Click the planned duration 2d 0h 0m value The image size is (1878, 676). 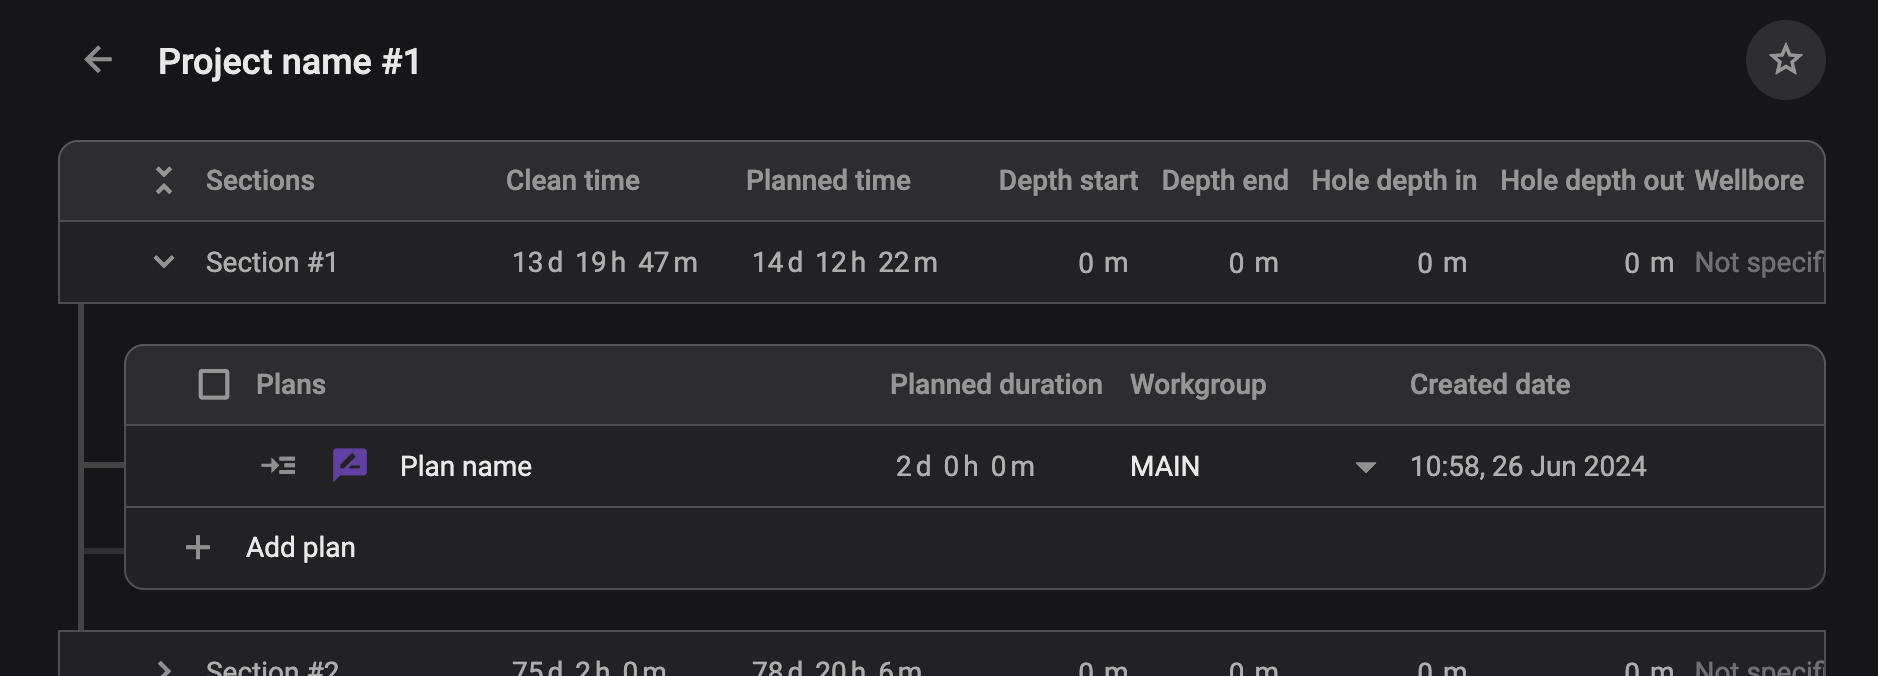tap(964, 466)
